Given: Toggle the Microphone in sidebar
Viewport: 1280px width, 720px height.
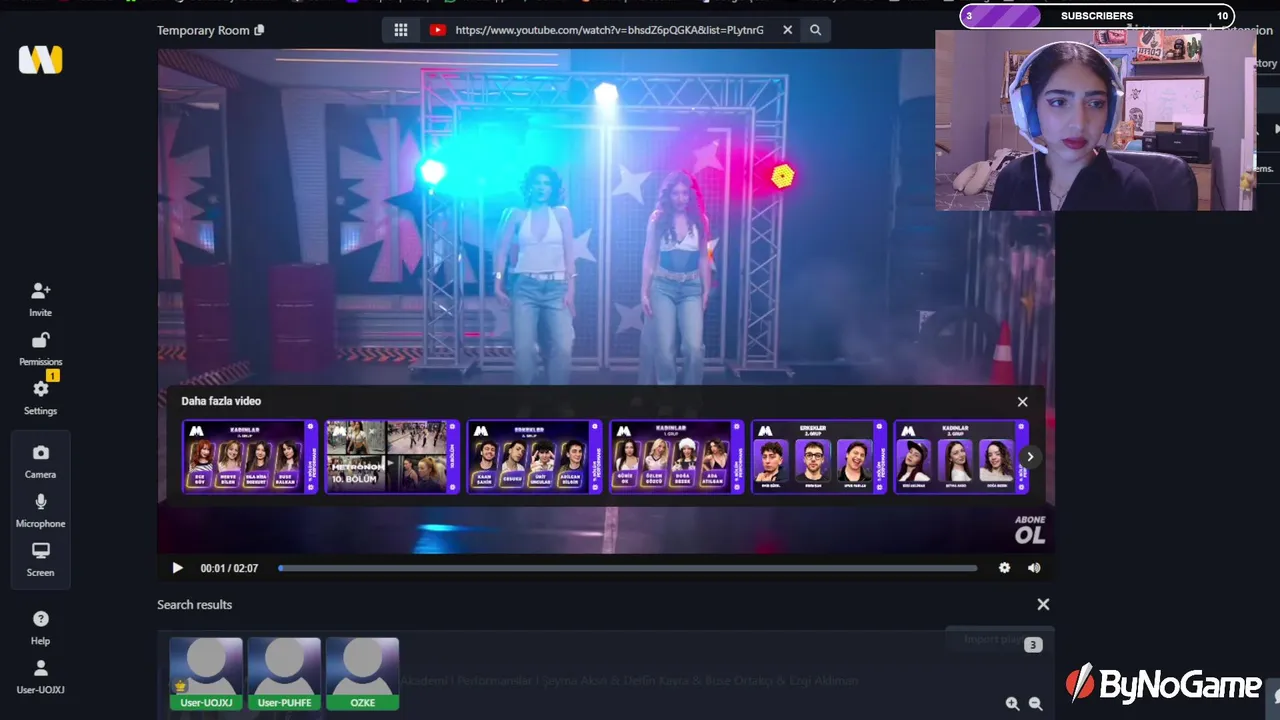Looking at the screenshot, I should pos(40,510).
